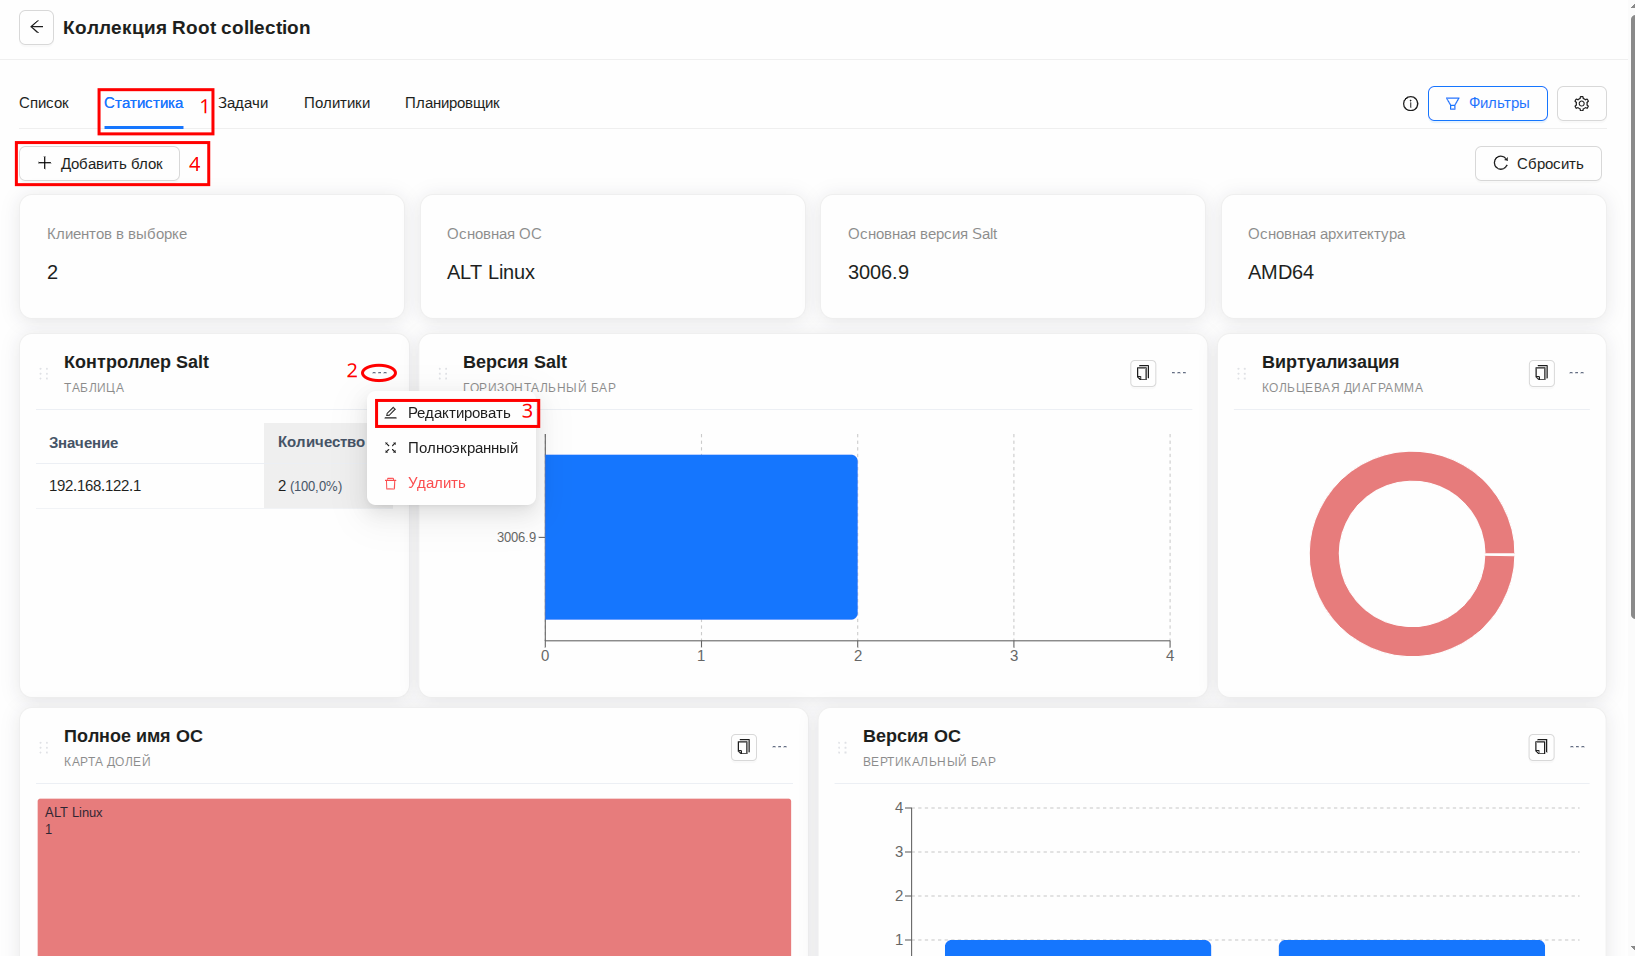Click the red ring of Виртуализация chart

1324,554
